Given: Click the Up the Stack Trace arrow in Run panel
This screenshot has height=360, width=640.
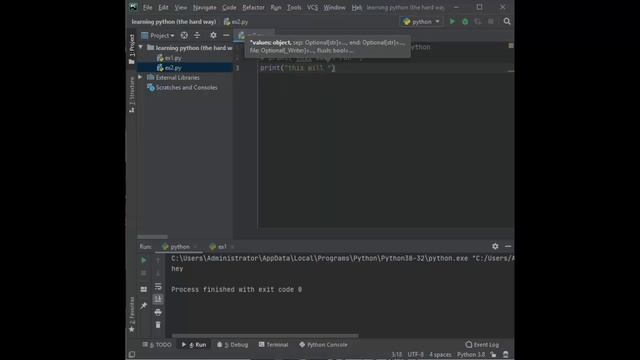Looking at the screenshot, I should [158, 260].
